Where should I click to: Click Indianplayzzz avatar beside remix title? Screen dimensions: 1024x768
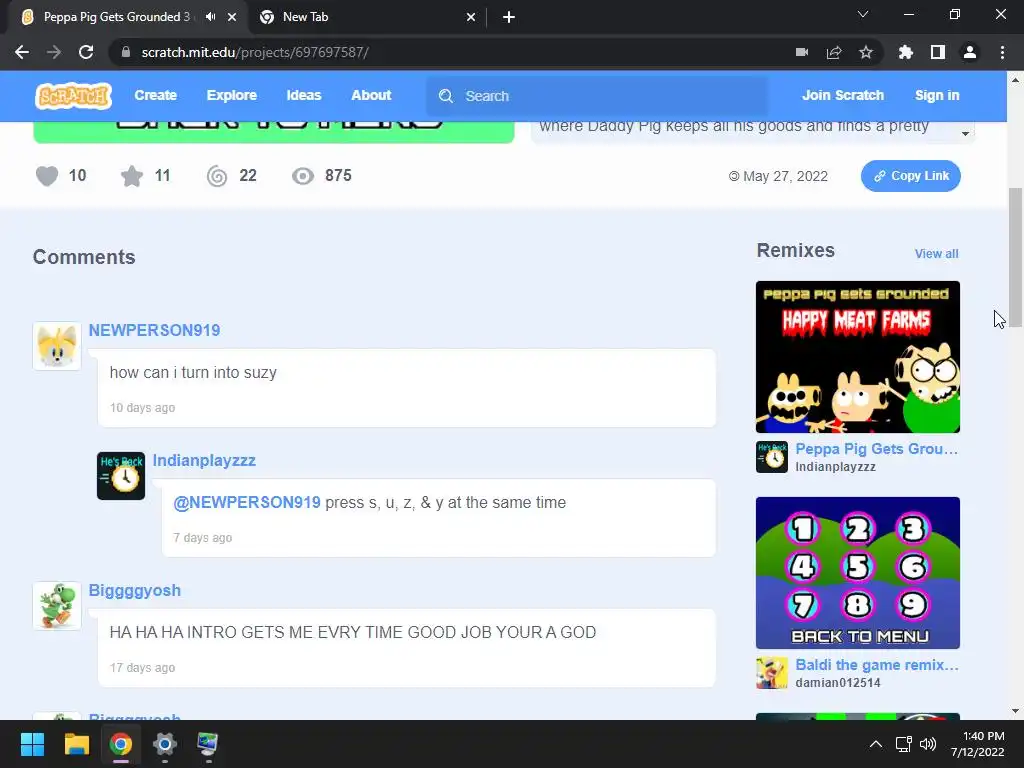coord(772,457)
